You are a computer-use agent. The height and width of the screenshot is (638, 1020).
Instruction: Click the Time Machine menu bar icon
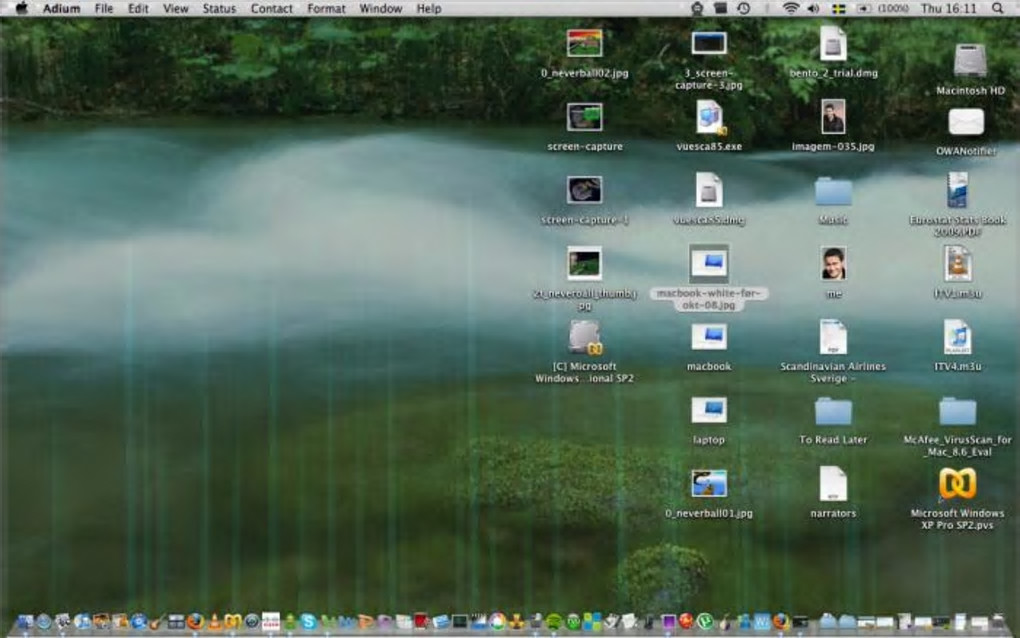[x=744, y=8]
